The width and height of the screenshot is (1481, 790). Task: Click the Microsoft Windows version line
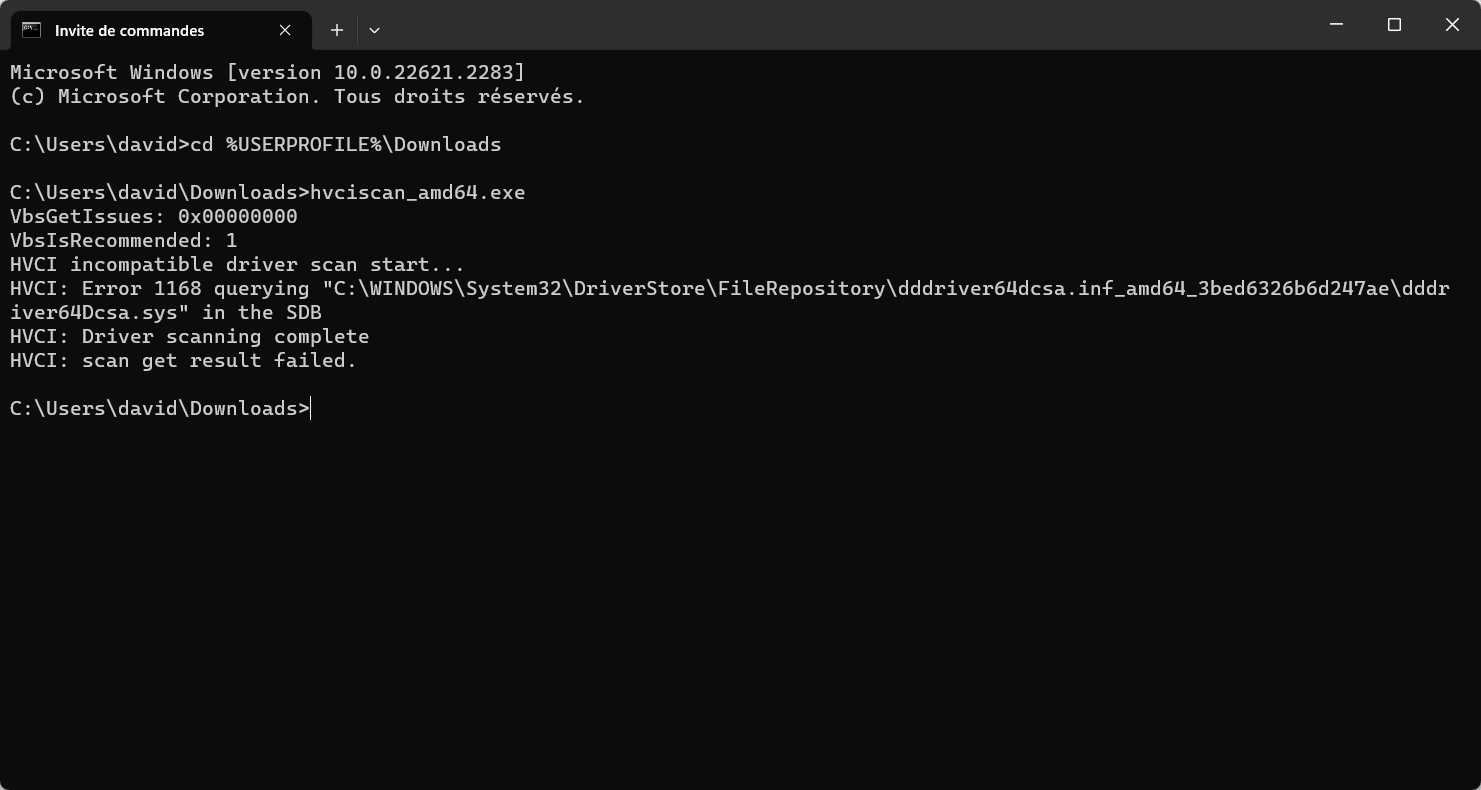(267, 73)
